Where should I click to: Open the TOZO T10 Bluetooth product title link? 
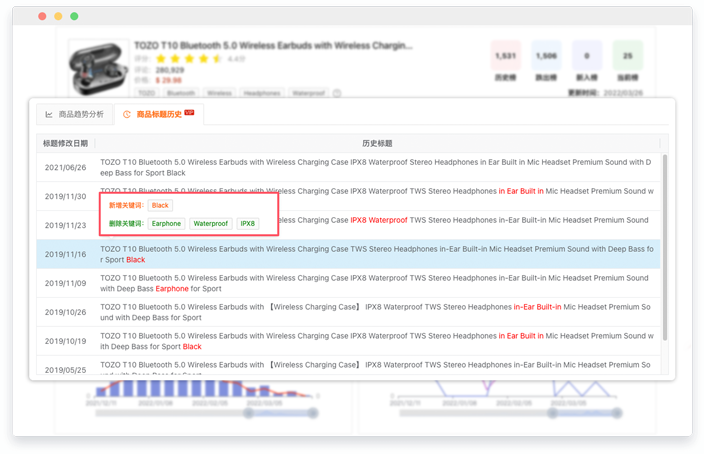pyautogui.click(x=273, y=45)
